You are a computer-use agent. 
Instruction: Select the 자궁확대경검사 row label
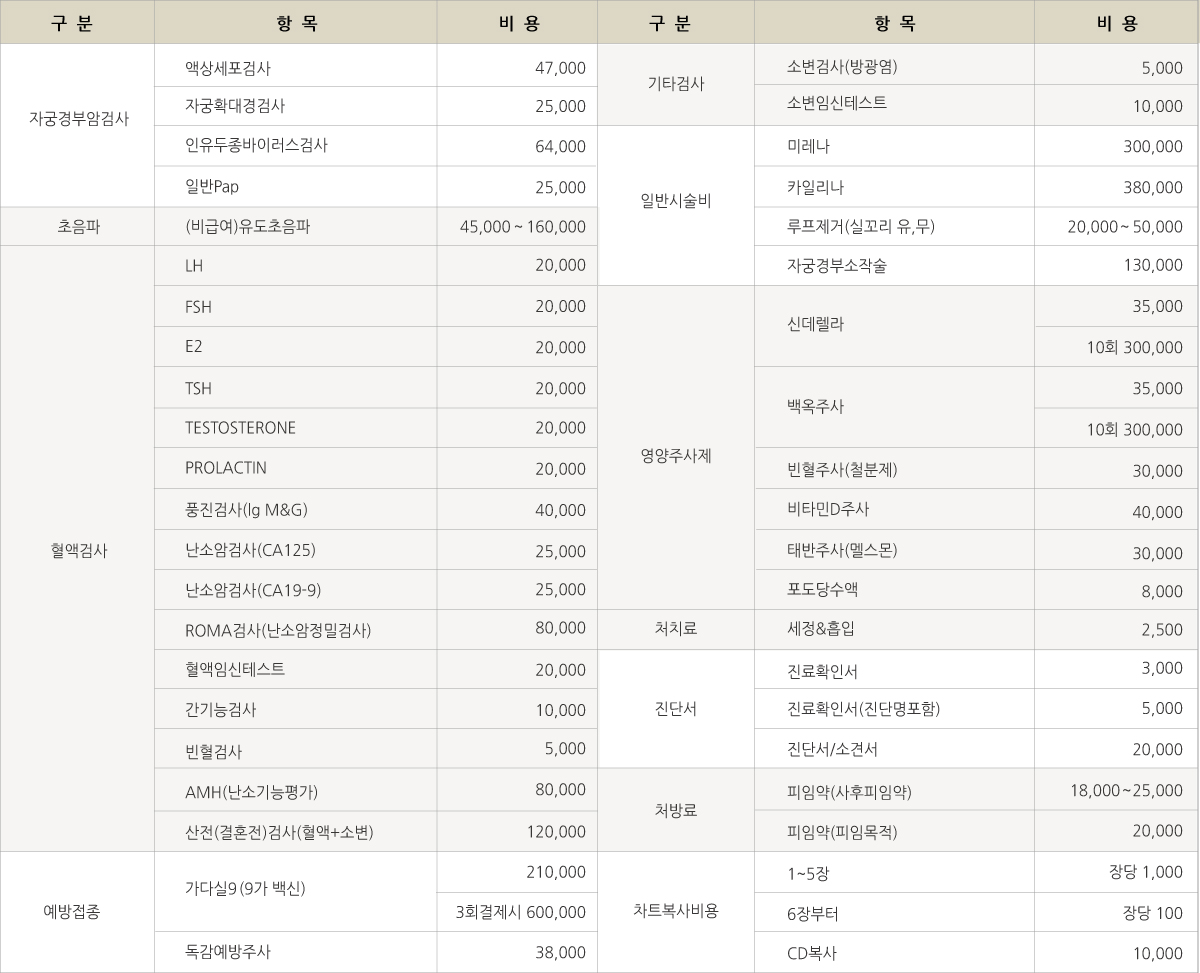235,105
